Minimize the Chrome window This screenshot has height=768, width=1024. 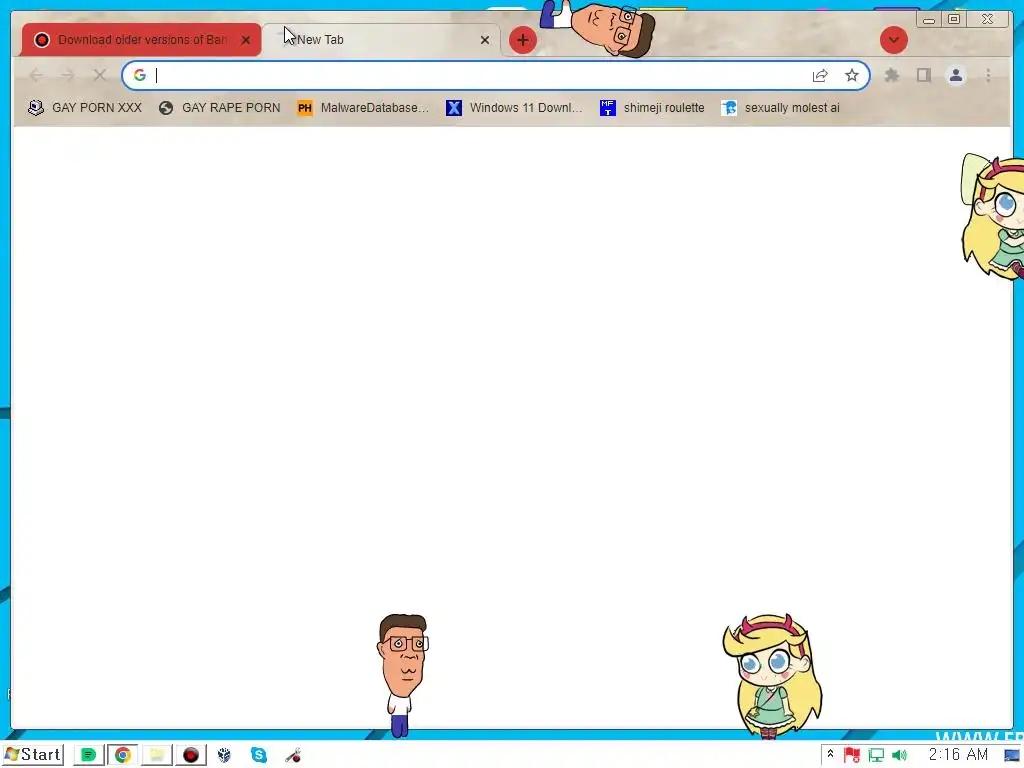[x=929, y=20]
